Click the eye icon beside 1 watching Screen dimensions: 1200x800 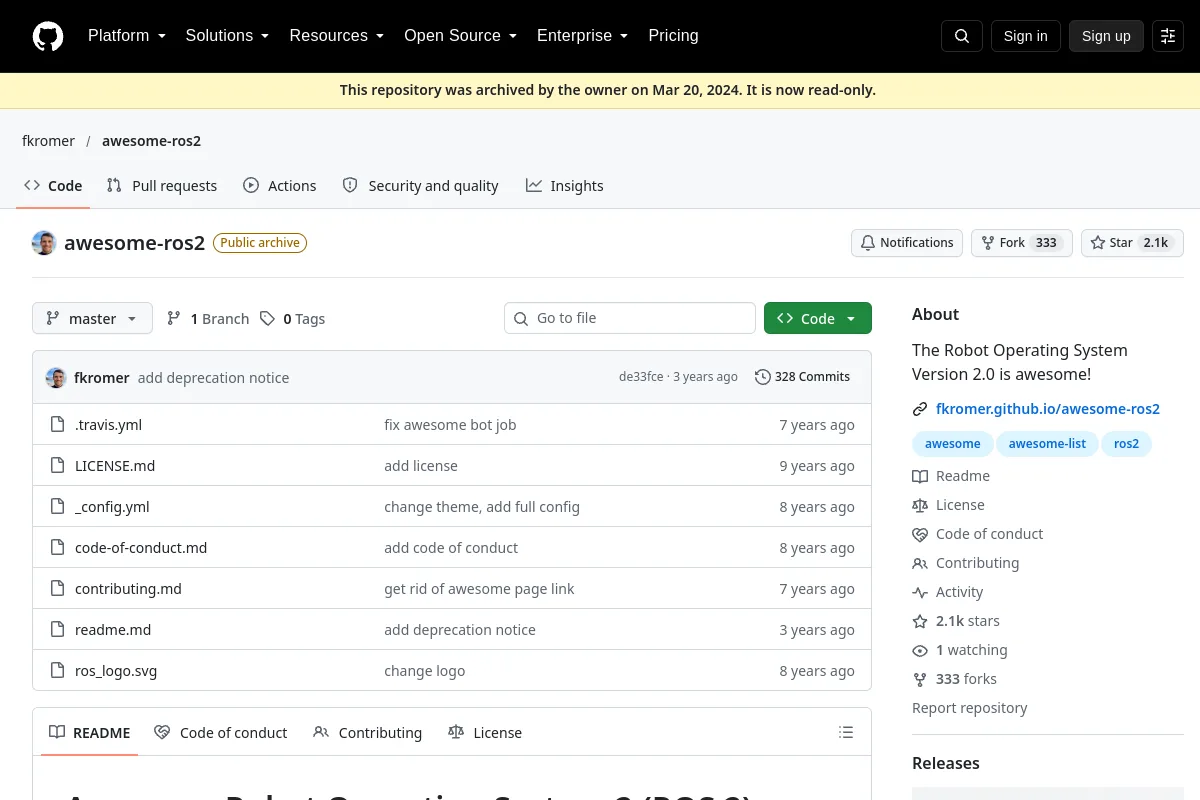[x=920, y=650]
